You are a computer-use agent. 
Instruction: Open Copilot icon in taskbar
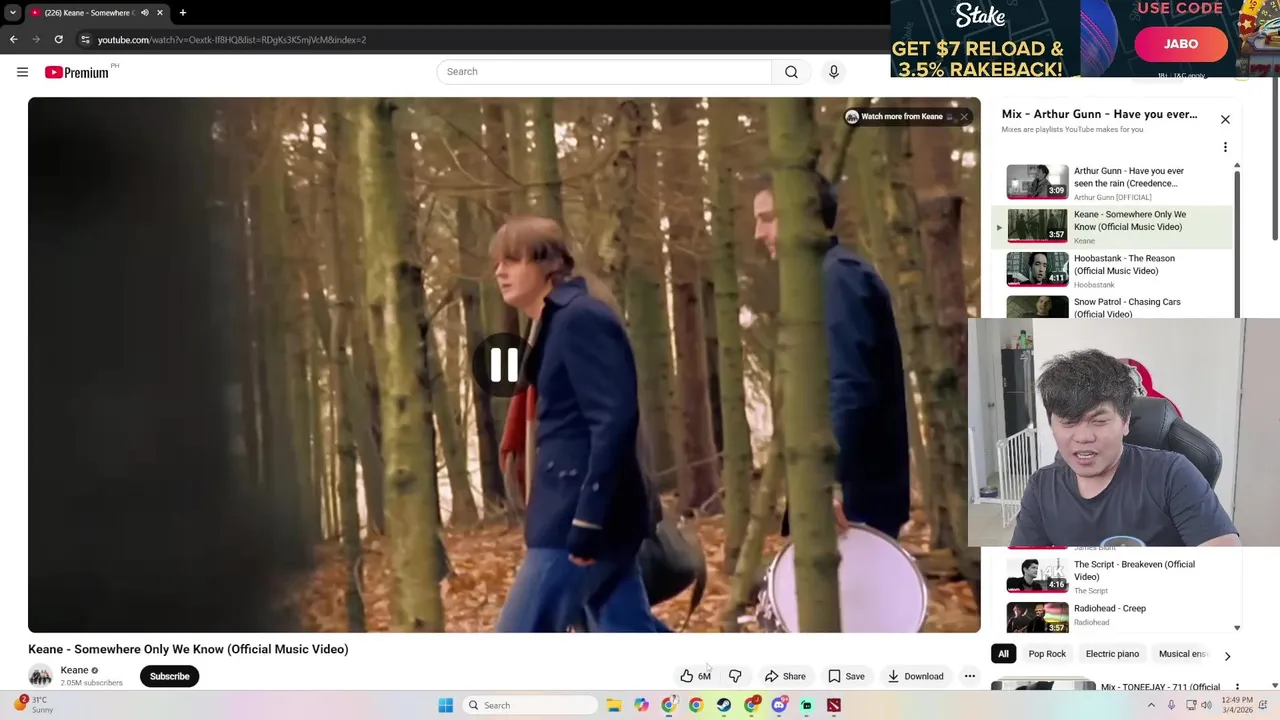click(641, 705)
